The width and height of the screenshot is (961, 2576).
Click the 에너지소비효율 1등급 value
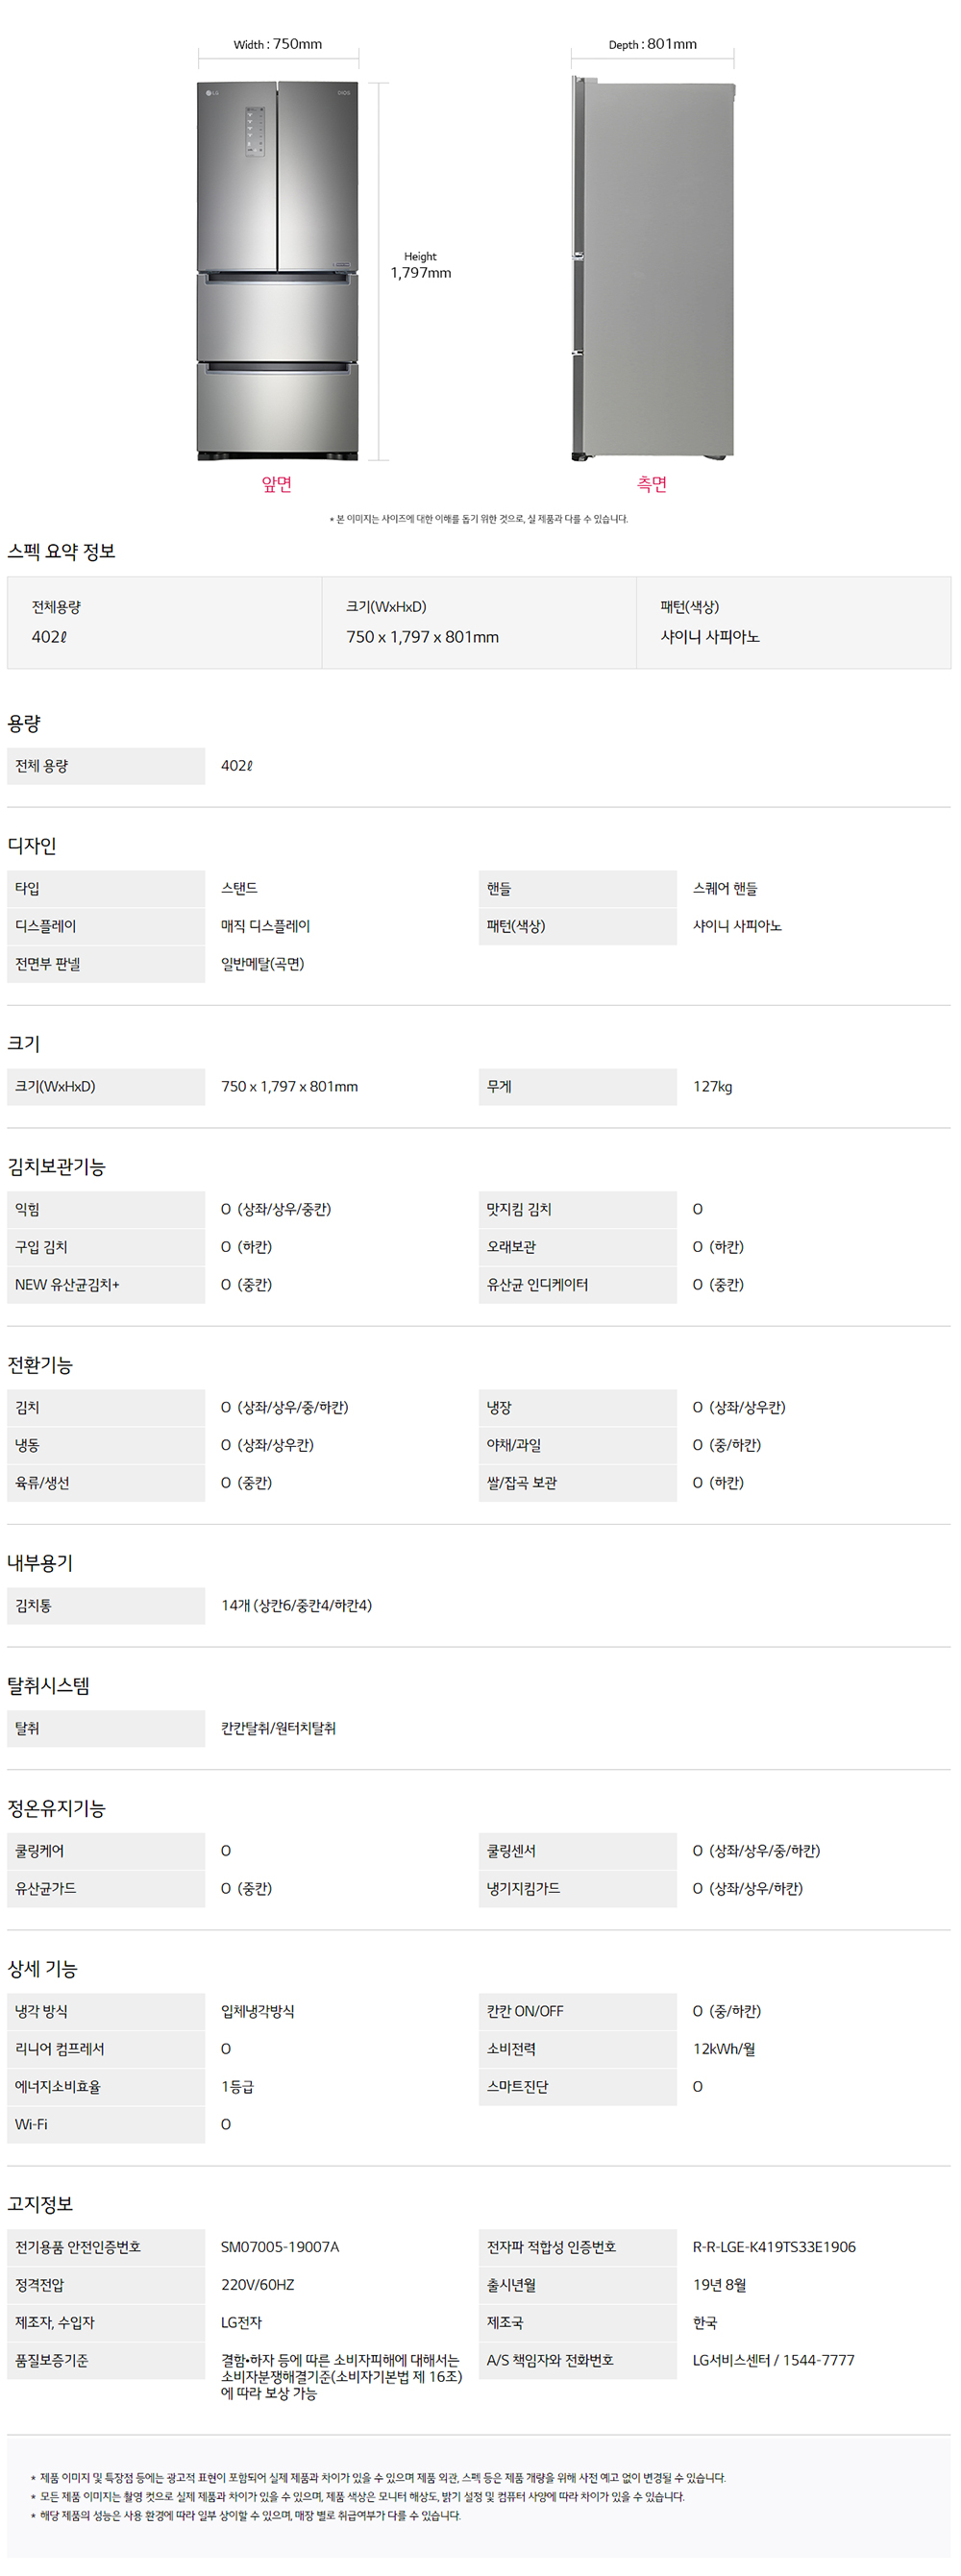pos(237,2086)
